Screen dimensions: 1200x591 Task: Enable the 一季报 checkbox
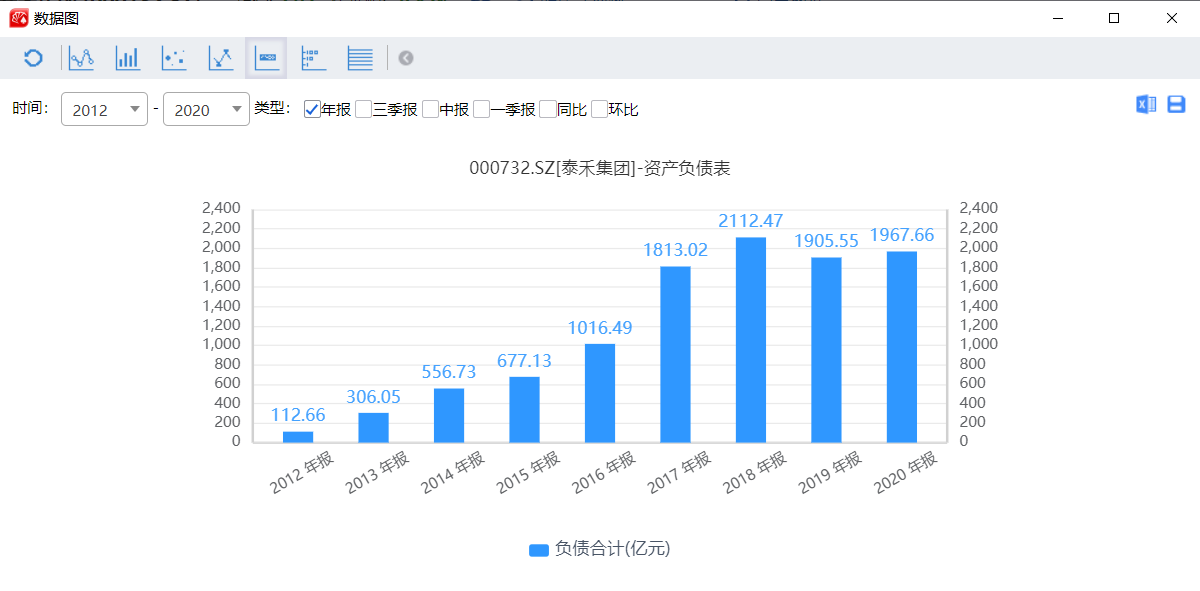coord(482,109)
